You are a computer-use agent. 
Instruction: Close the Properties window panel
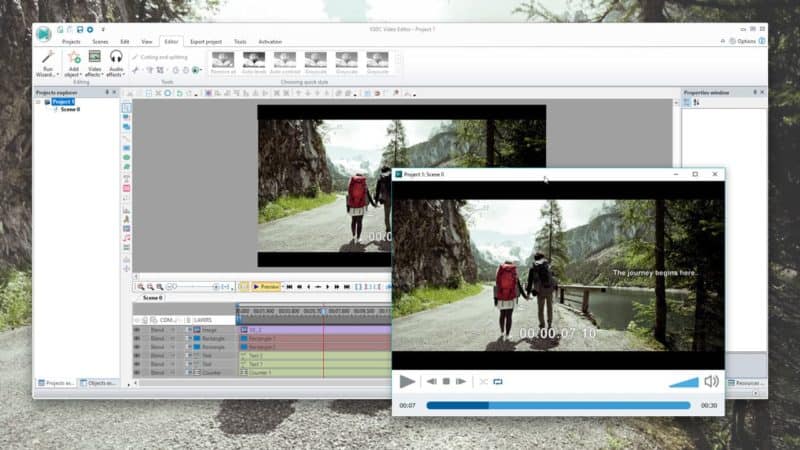pyautogui.click(x=762, y=92)
